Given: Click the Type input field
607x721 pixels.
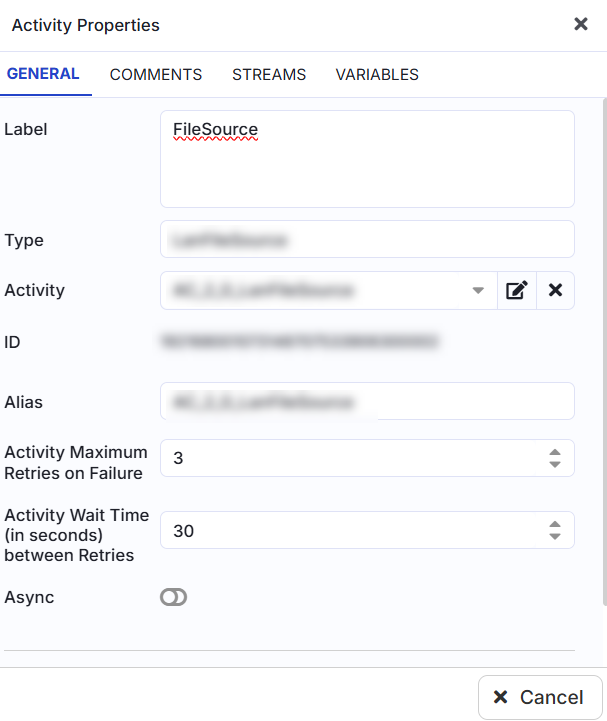Looking at the screenshot, I should [367, 239].
